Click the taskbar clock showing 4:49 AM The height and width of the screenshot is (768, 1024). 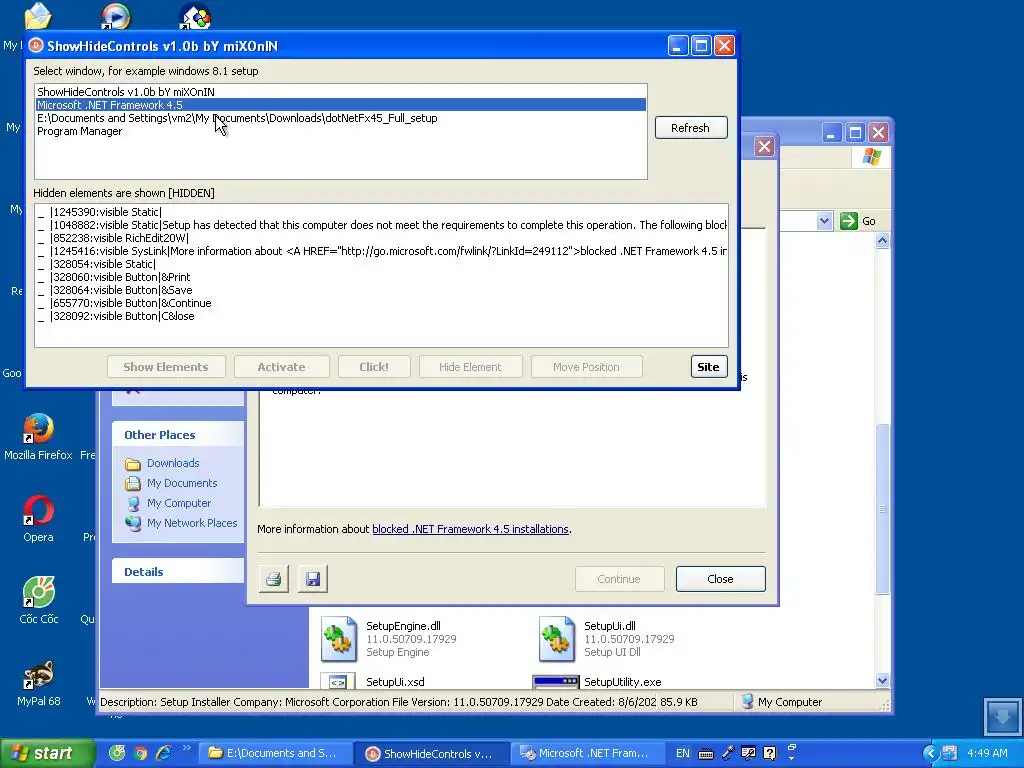click(987, 754)
